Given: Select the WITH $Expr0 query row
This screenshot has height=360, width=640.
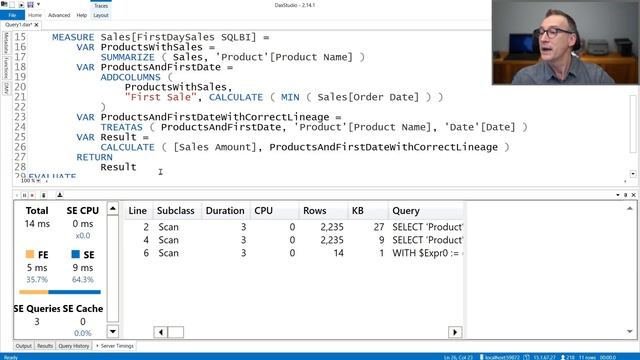Looking at the screenshot, I should click(x=294, y=253).
